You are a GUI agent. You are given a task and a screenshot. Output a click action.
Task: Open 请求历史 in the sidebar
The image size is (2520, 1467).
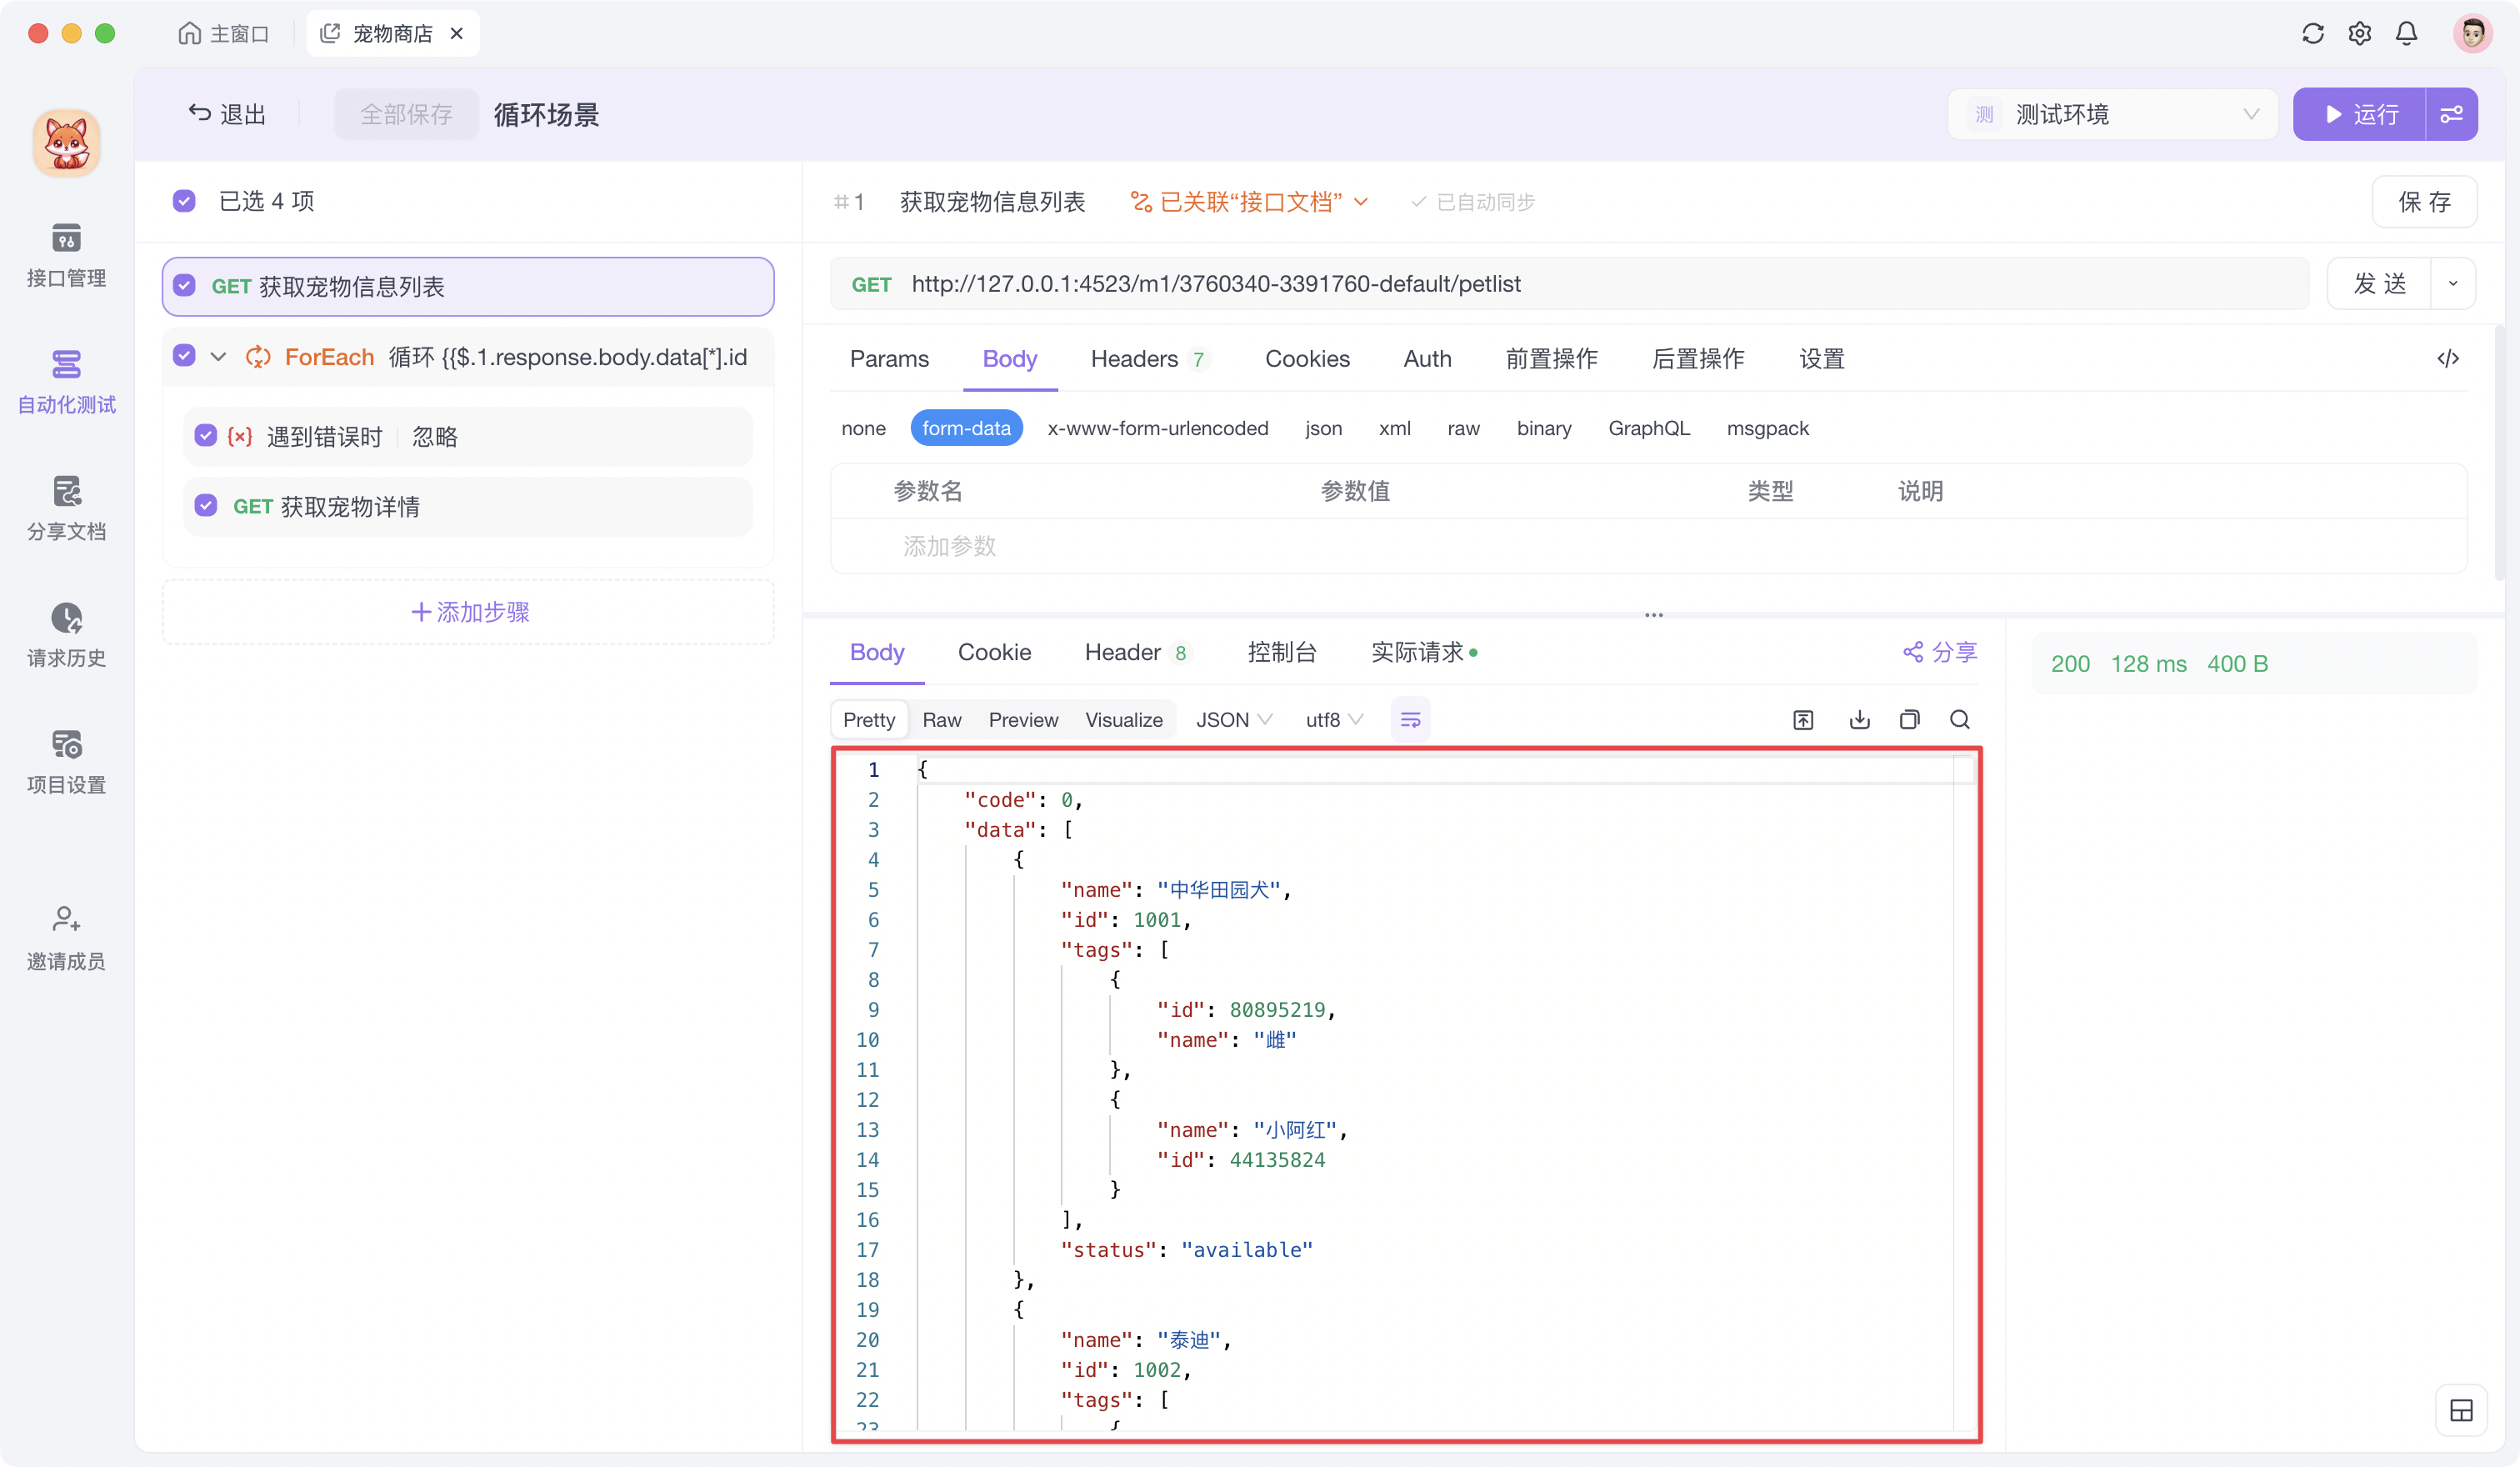tap(66, 636)
